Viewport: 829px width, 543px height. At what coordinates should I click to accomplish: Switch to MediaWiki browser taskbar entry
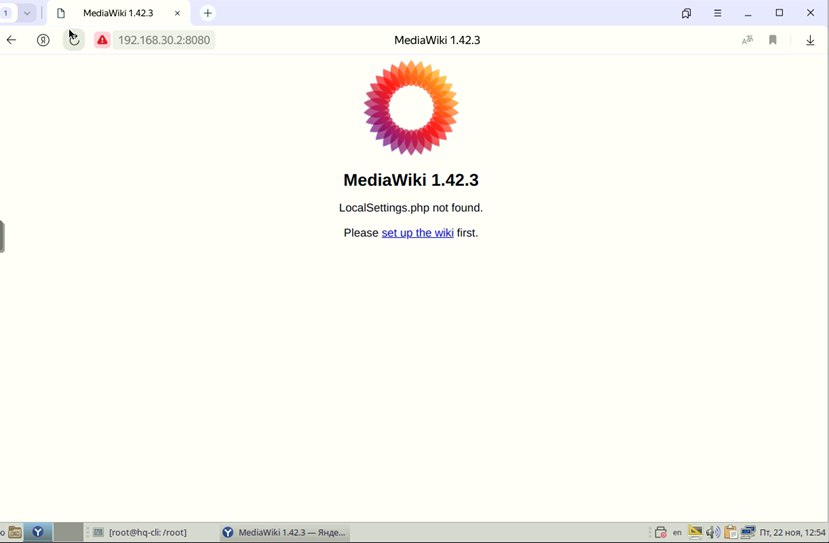coord(285,532)
